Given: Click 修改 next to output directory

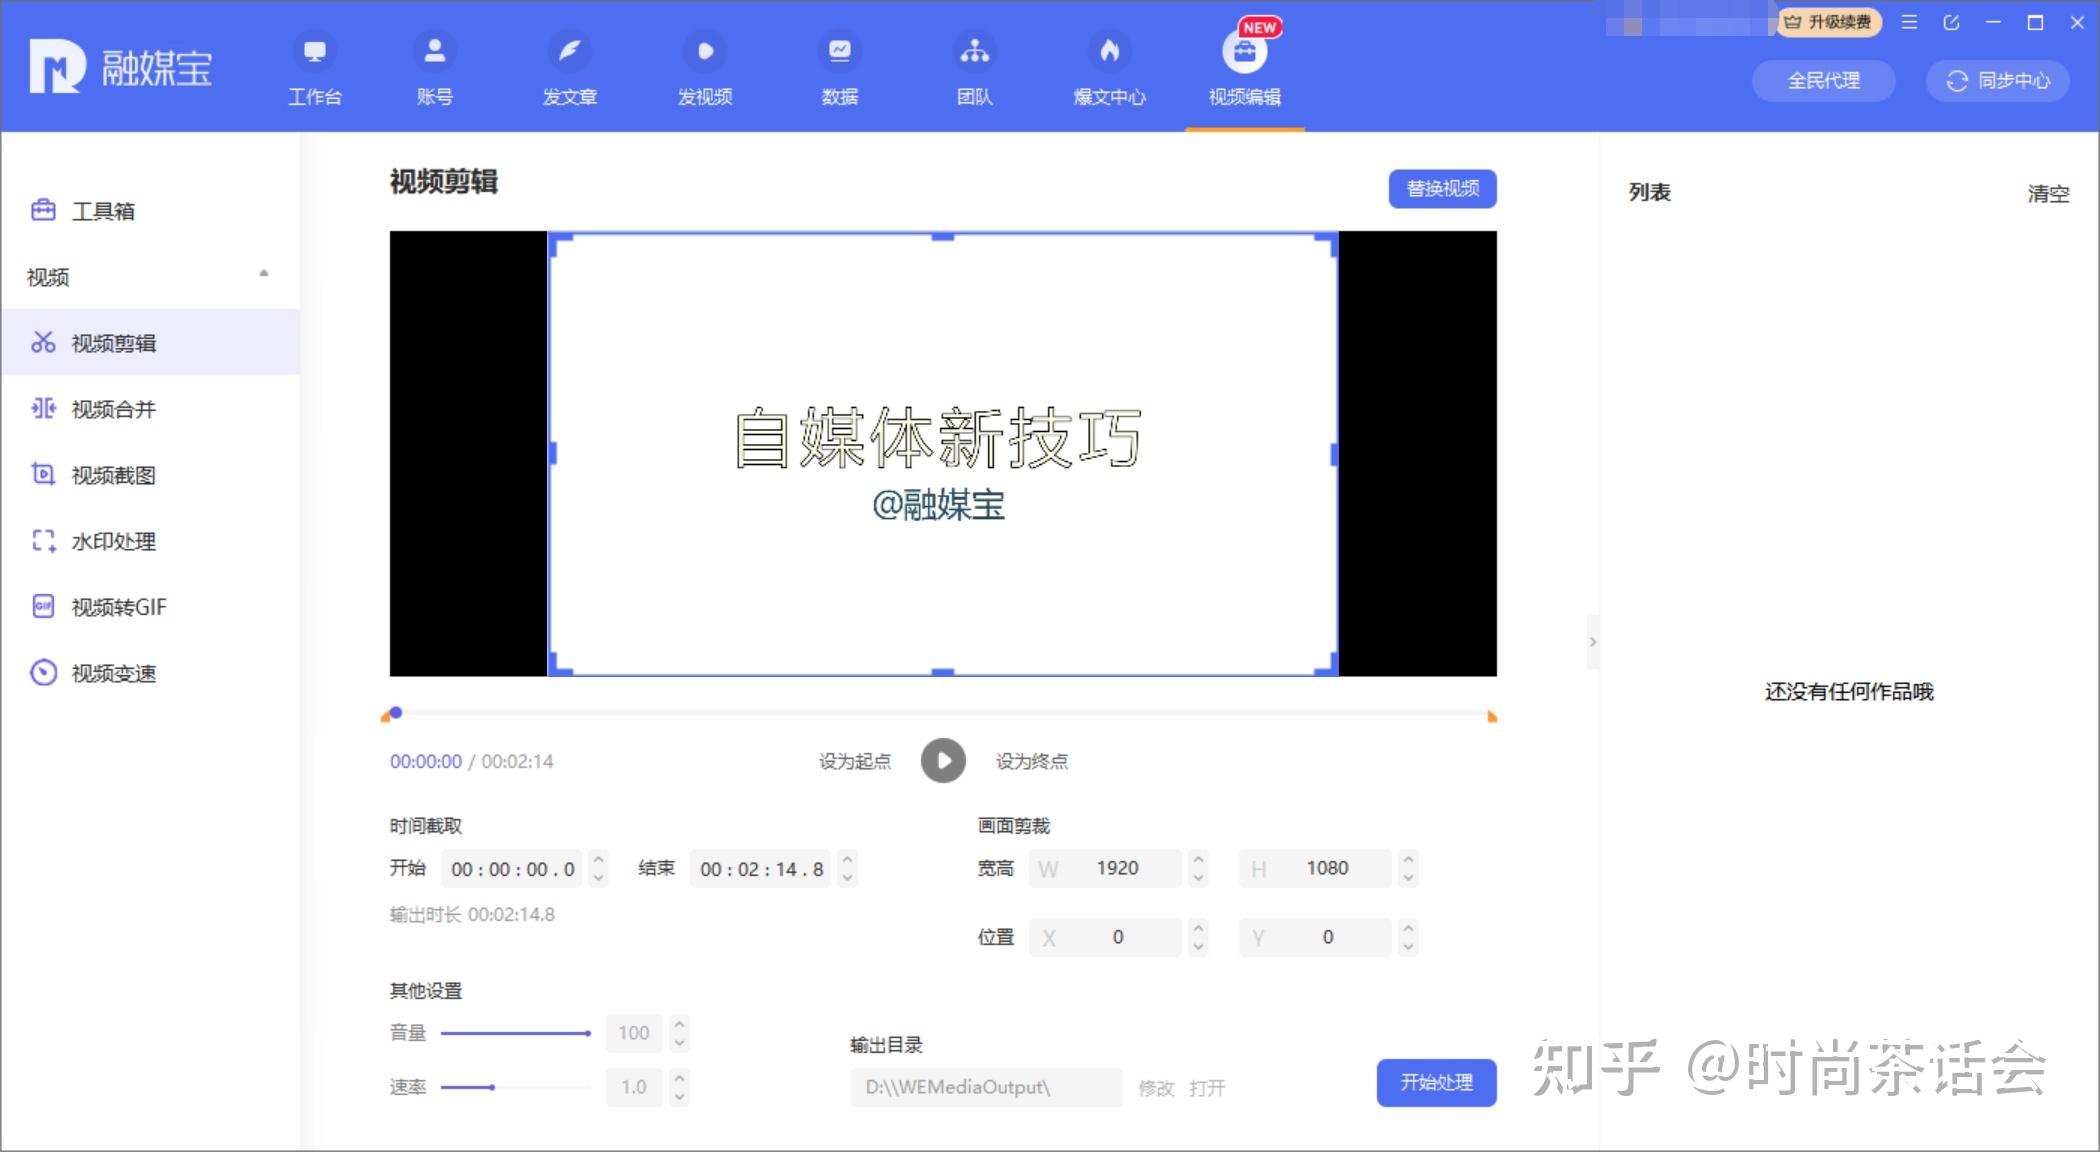Looking at the screenshot, I should [1156, 1088].
